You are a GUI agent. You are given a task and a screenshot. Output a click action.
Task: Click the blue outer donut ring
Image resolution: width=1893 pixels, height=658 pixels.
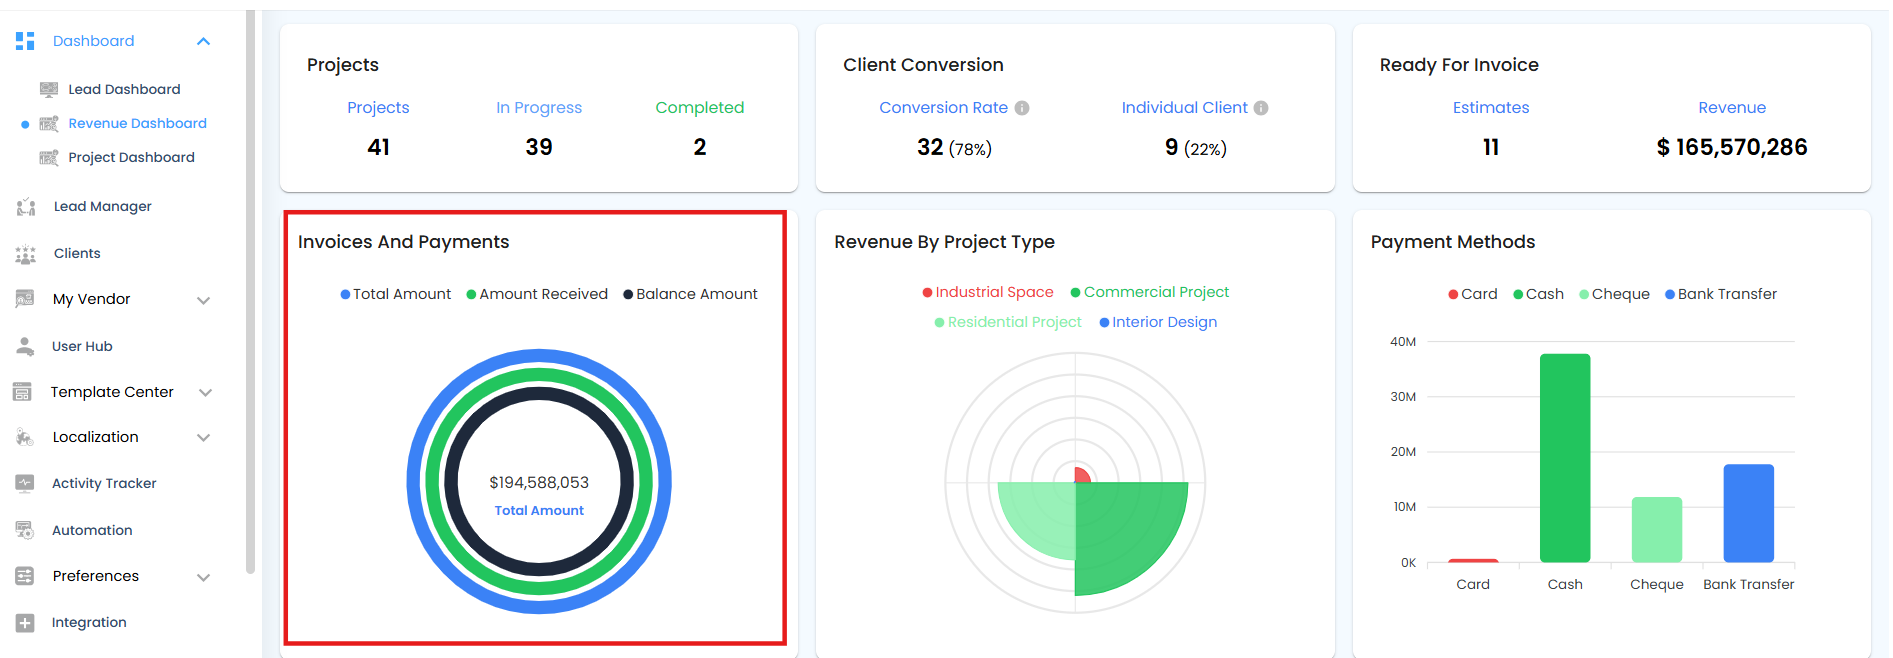(539, 356)
